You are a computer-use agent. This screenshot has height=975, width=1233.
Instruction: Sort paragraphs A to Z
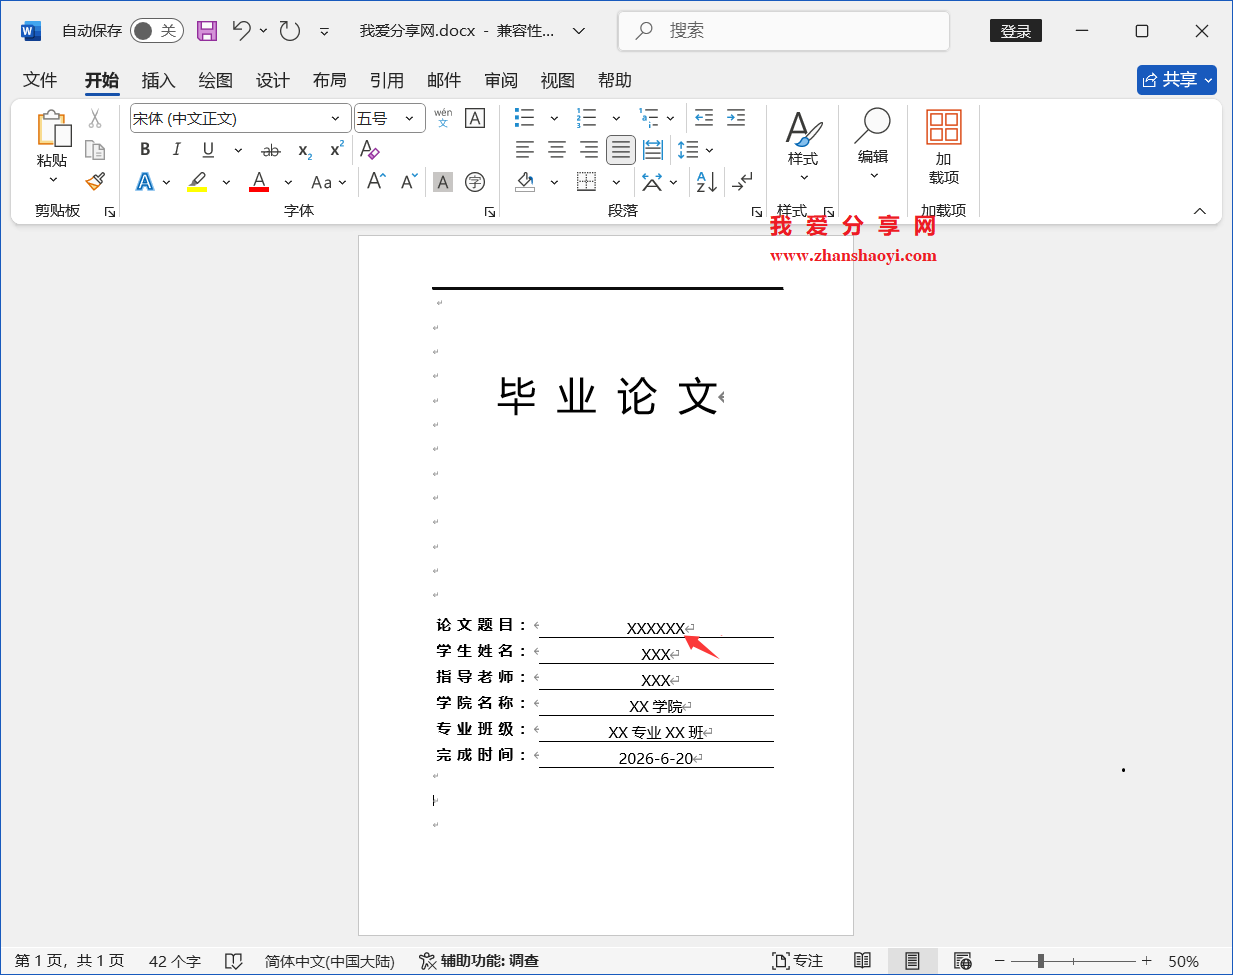707,181
